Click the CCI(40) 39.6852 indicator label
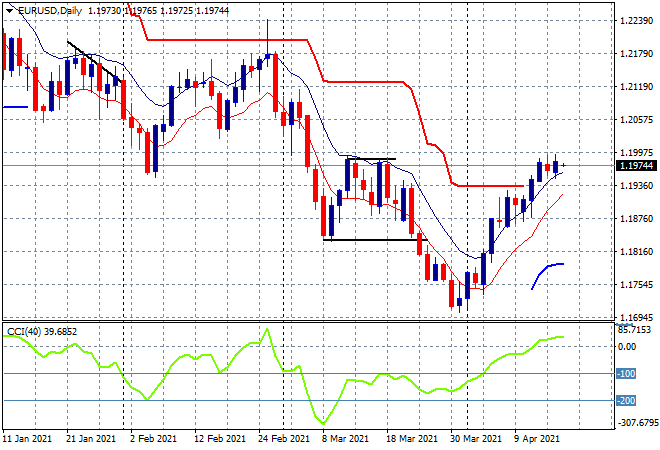 click(42, 332)
